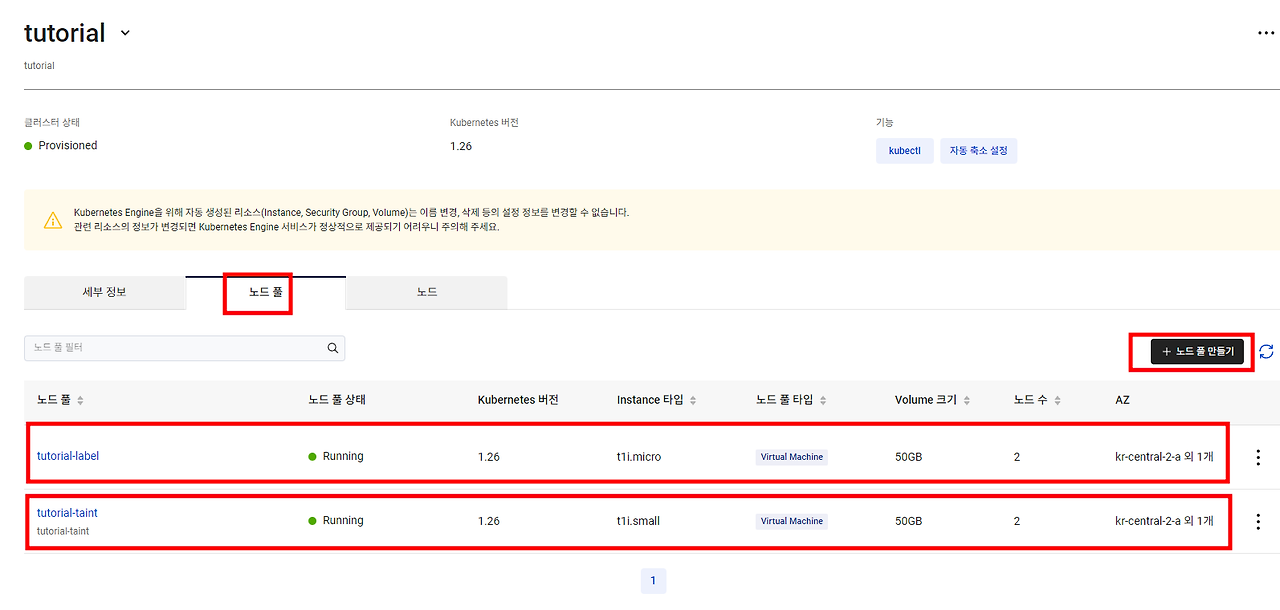Click the warning triangle icon in notice banner
This screenshot has height=610, width=1280.
point(53,220)
